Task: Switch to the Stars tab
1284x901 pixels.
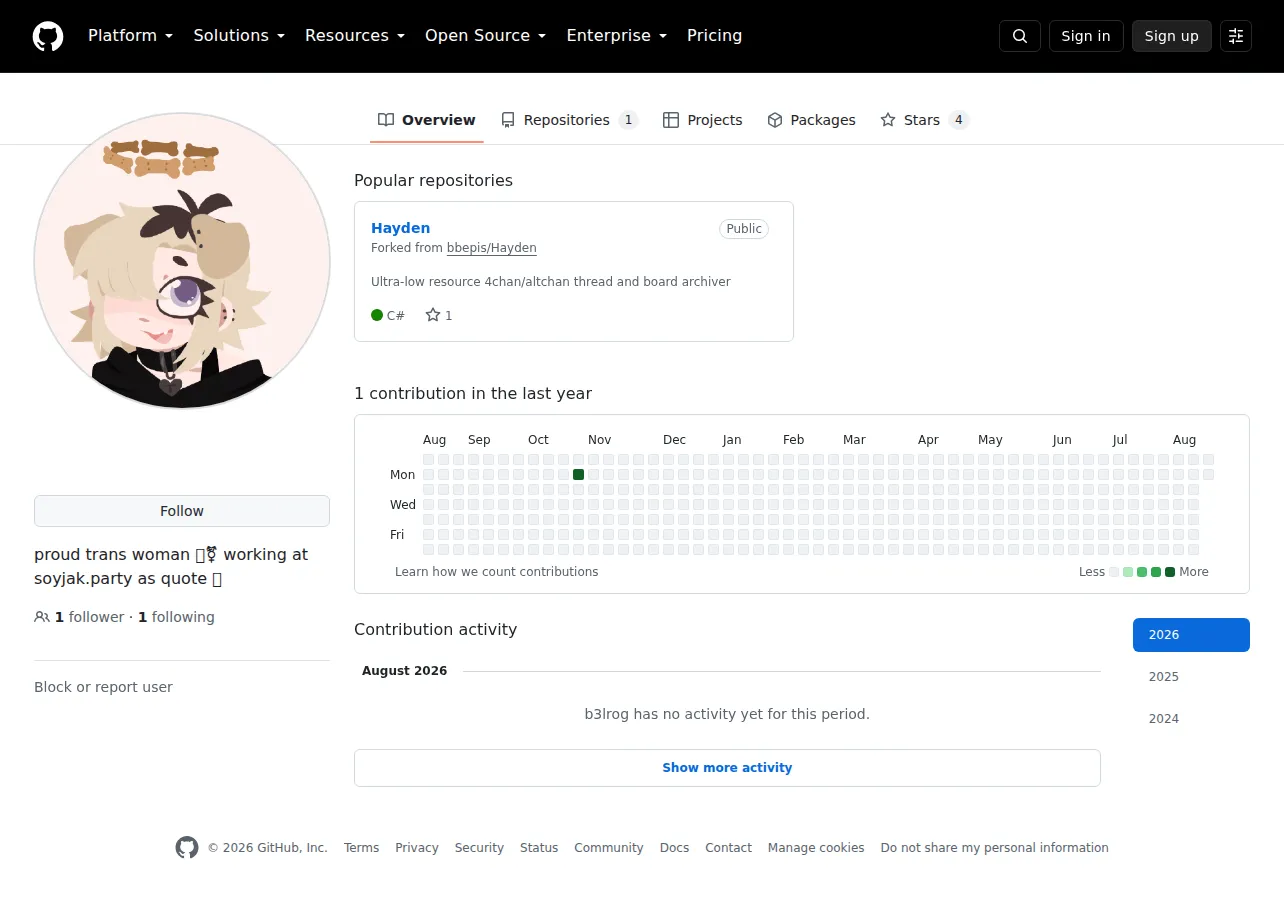Action: (925, 120)
